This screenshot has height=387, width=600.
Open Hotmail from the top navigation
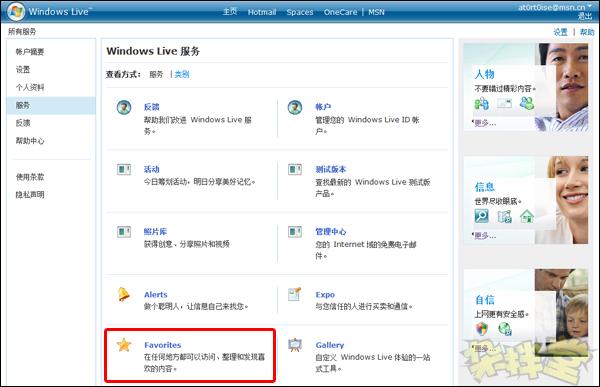262,12
